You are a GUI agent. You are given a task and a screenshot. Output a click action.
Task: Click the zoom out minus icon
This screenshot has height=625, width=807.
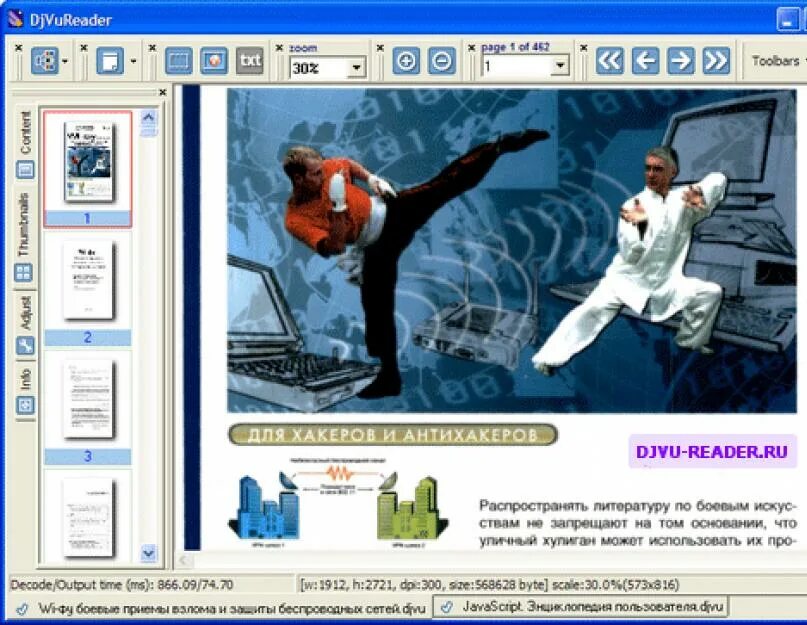442,61
